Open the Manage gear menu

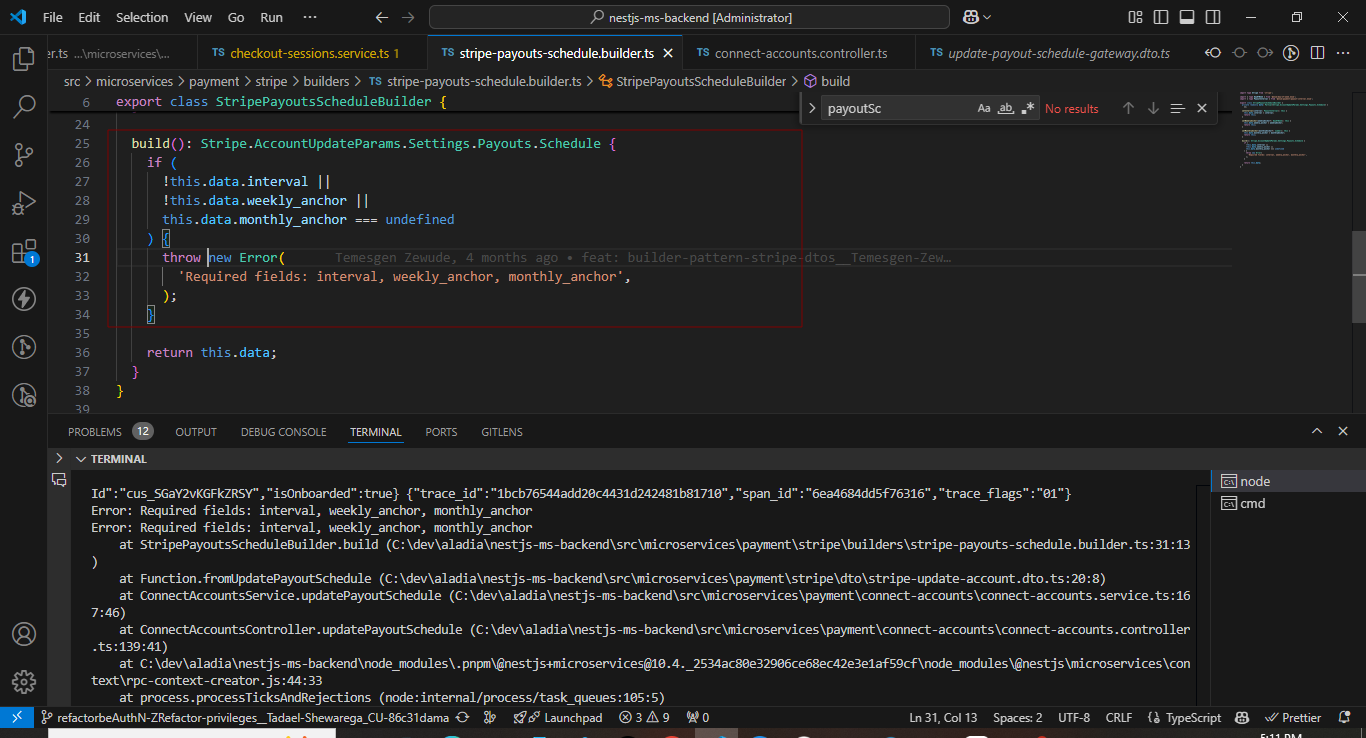pos(23,682)
